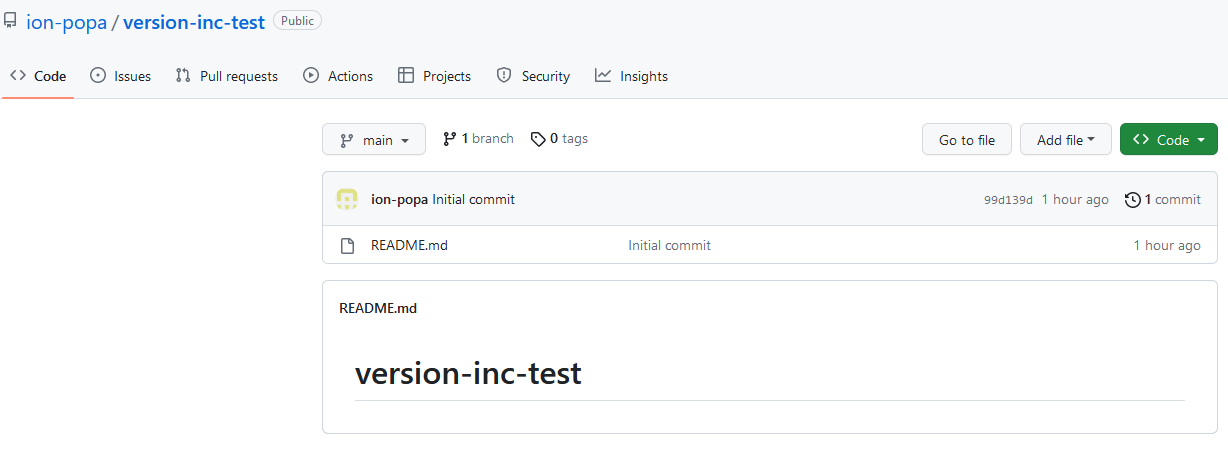
Task: Click the Security shield icon
Action: [504, 75]
